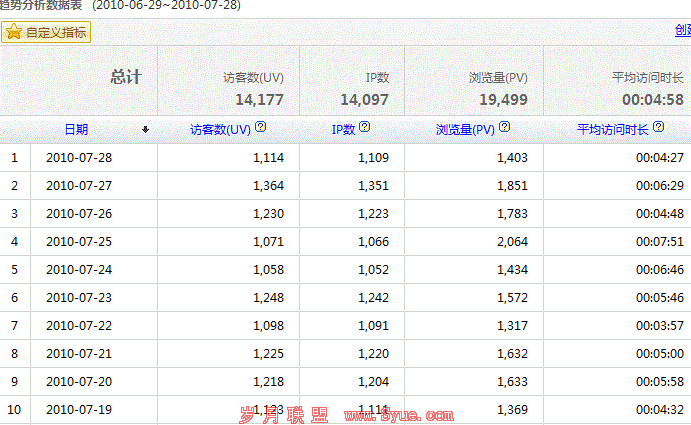Open help icon next to 访客数(UV)
Screen dimensions: 691x425
coord(261,128)
